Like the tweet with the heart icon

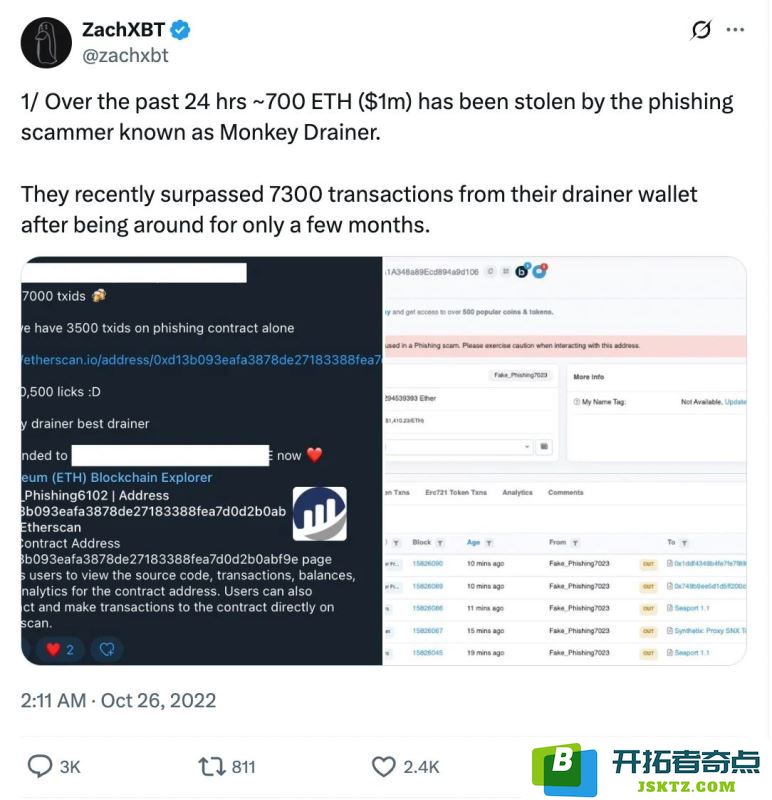pos(383,766)
